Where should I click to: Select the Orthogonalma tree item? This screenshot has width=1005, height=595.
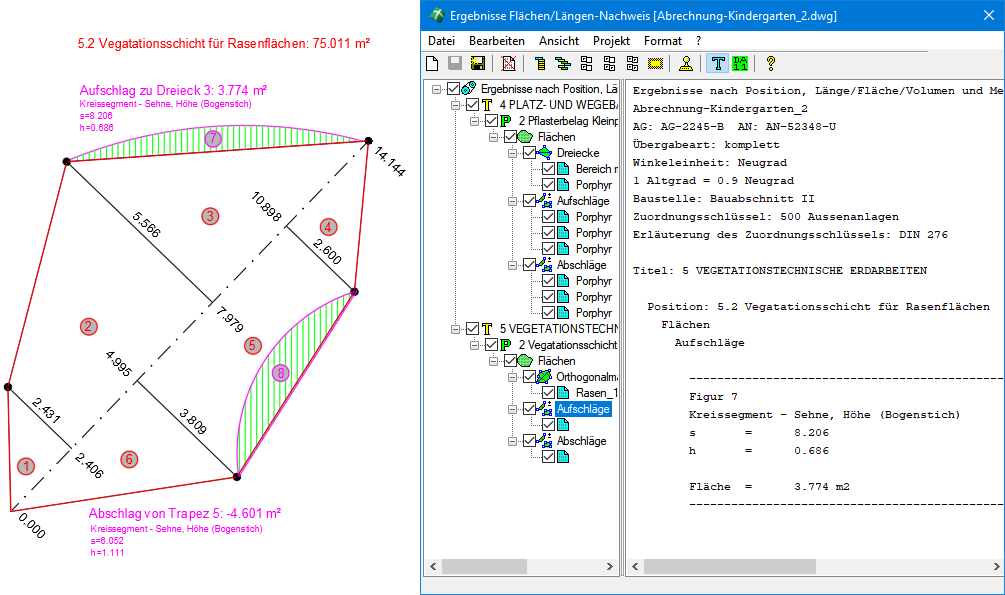pyautogui.click(x=581, y=377)
